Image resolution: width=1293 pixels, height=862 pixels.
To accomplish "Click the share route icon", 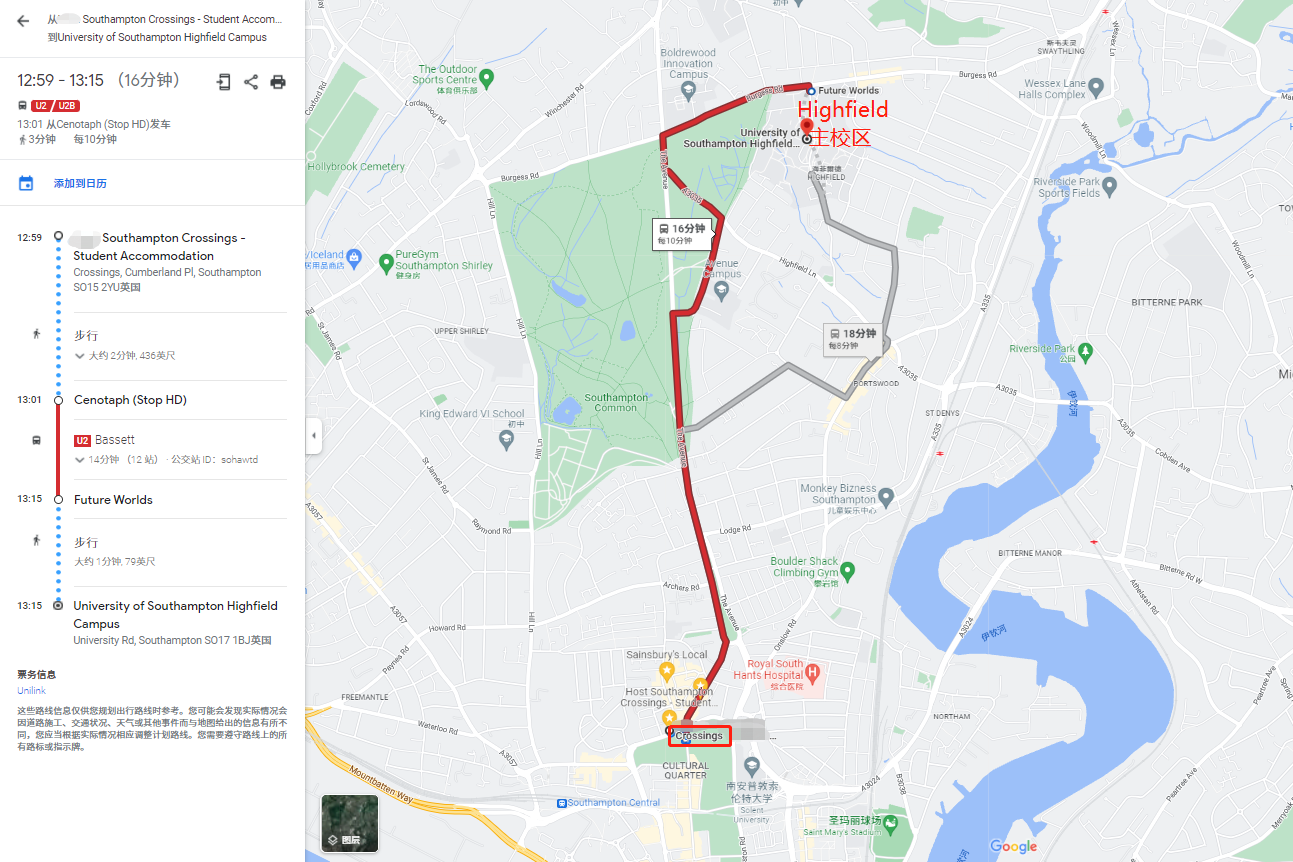I will (251, 82).
